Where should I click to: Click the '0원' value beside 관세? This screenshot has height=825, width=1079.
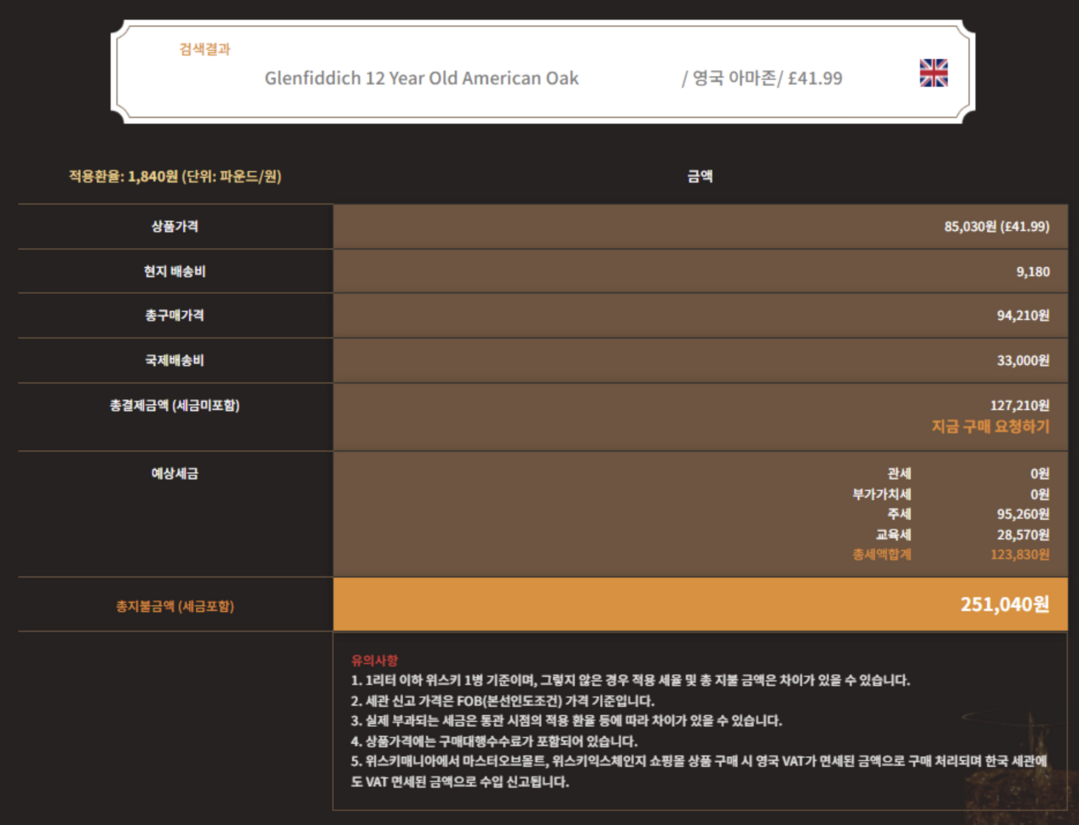(1040, 473)
